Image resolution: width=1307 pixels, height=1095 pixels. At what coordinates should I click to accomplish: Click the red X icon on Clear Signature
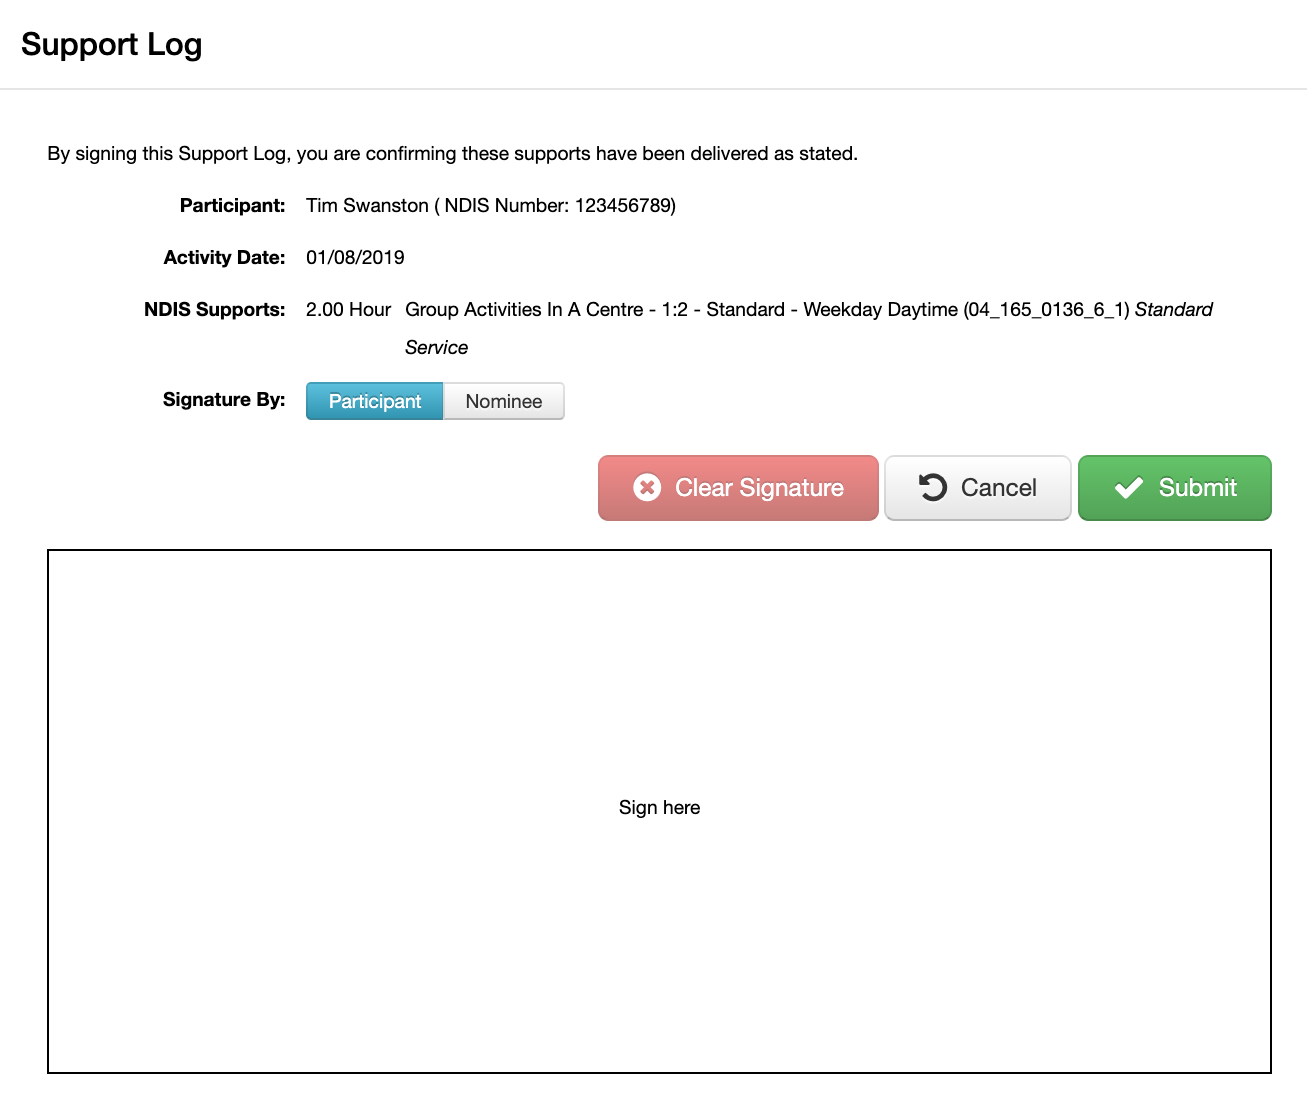(x=647, y=488)
